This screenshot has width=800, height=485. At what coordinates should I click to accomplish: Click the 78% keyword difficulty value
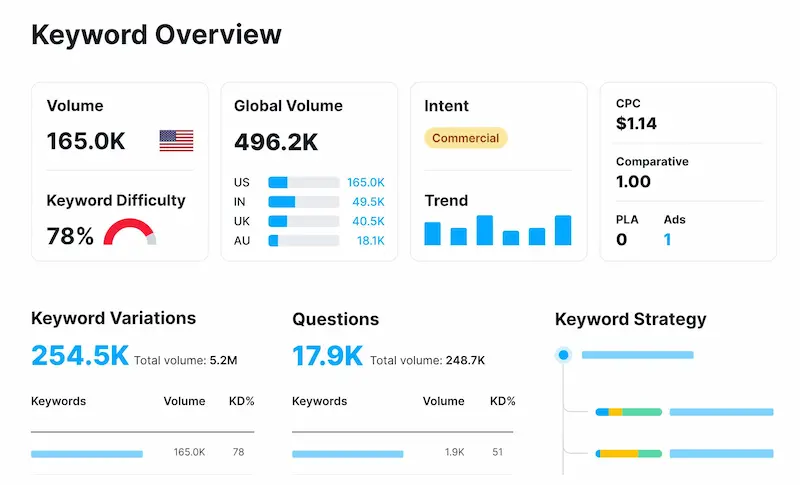coord(70,236)
